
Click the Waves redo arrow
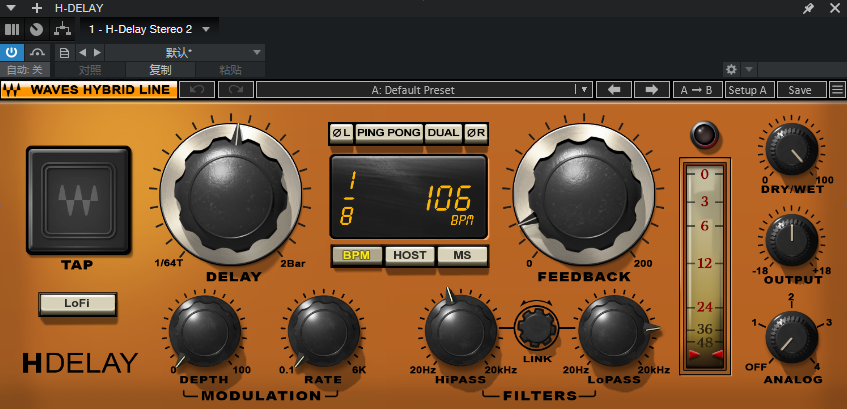[236, 90]
